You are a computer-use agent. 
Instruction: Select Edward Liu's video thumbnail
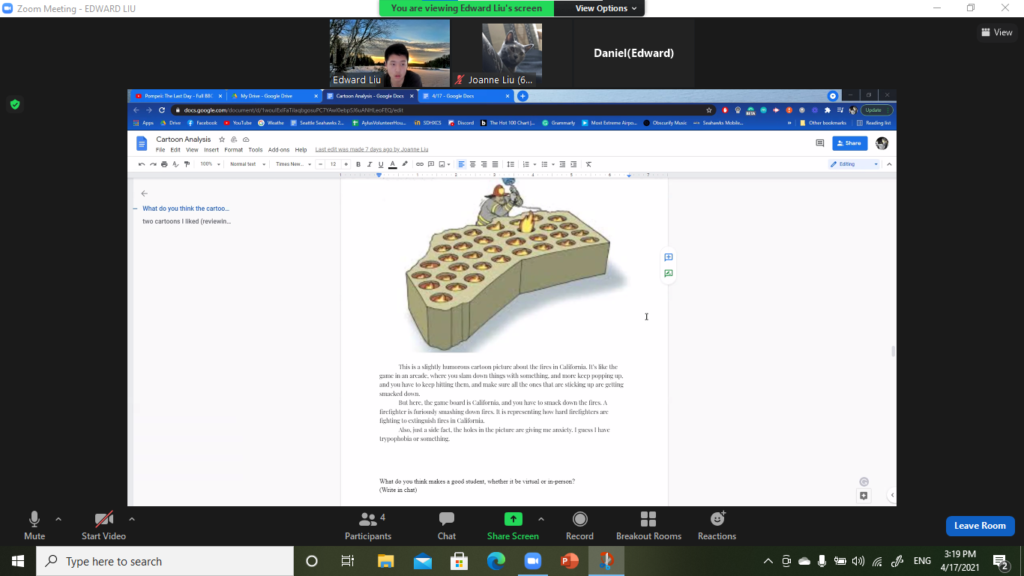pos(389,53)
